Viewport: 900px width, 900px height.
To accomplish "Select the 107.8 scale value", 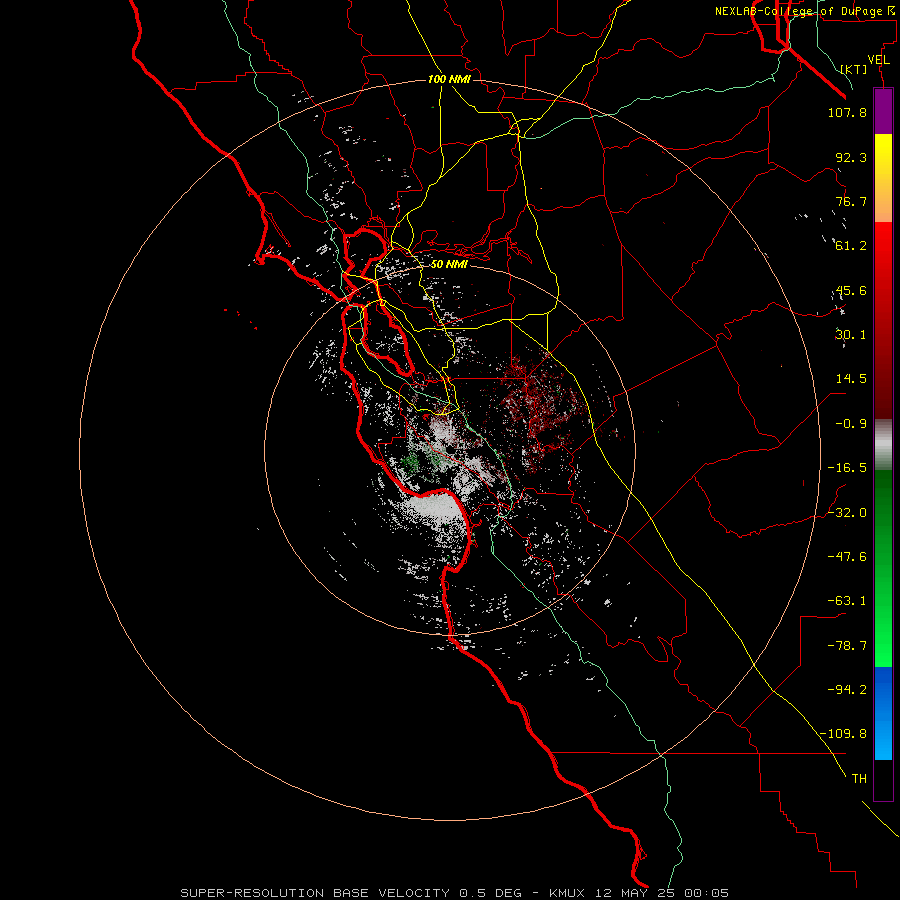I will click(847, 112).
